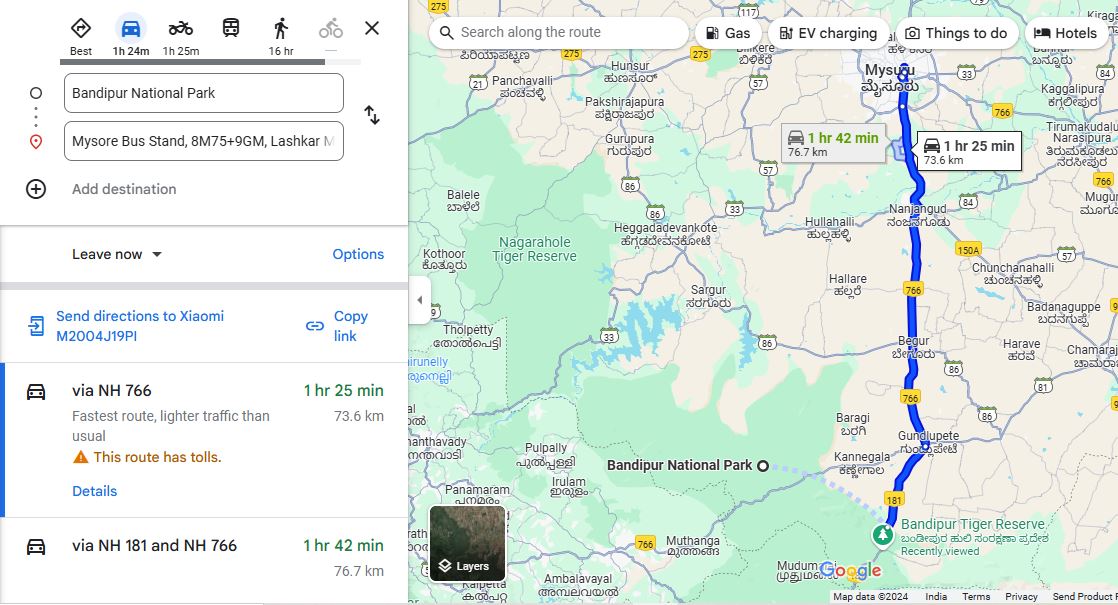Click the Nanjangud town label
The height and width of the screenshot is (605, 1118).
tap(918, 209)
